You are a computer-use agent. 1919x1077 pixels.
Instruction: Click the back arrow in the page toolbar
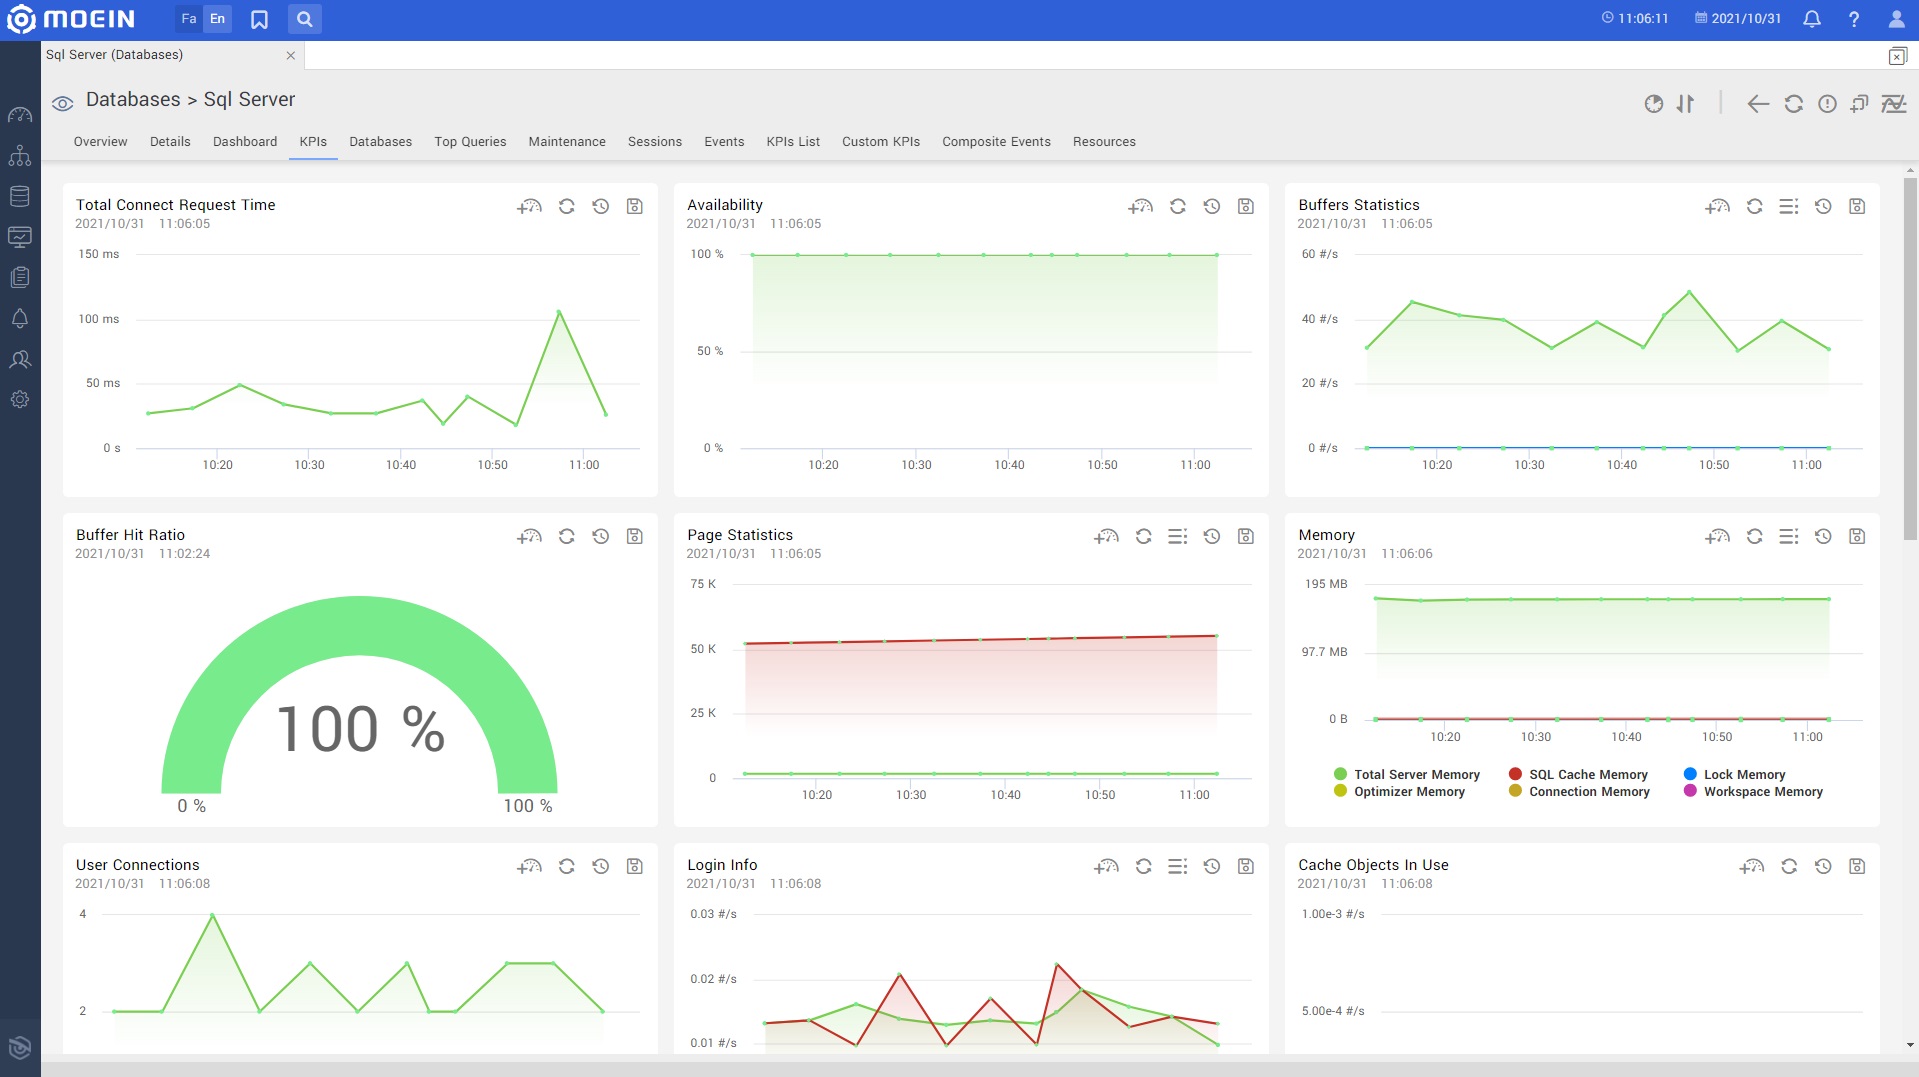[1758, 104]
